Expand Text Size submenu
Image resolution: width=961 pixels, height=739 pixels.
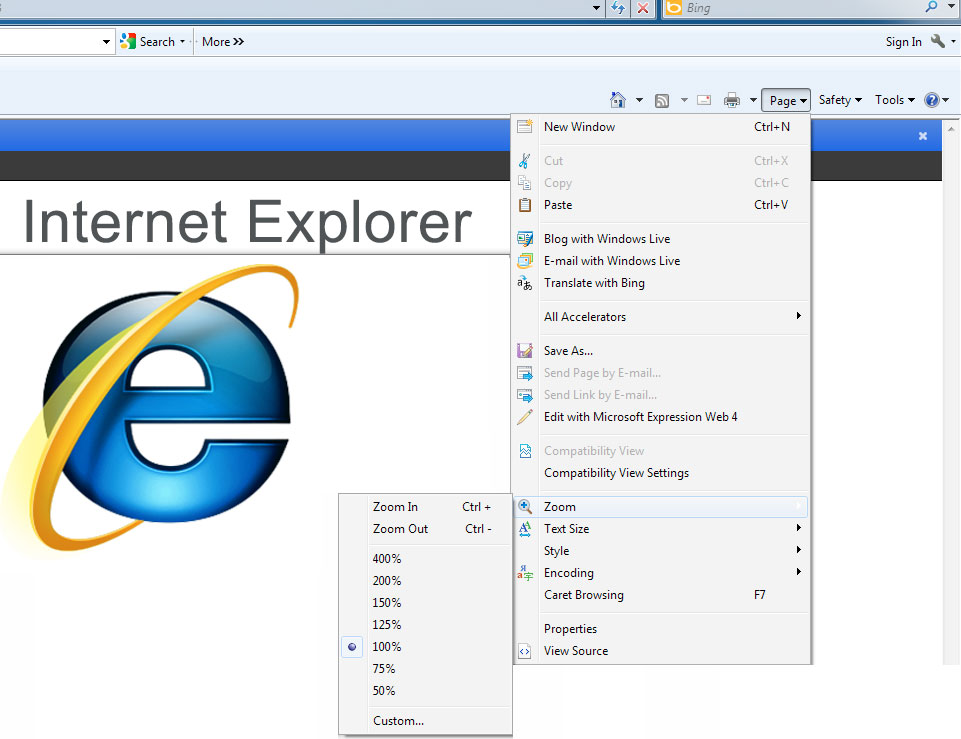pyautogui.click(x=661, y=528)
